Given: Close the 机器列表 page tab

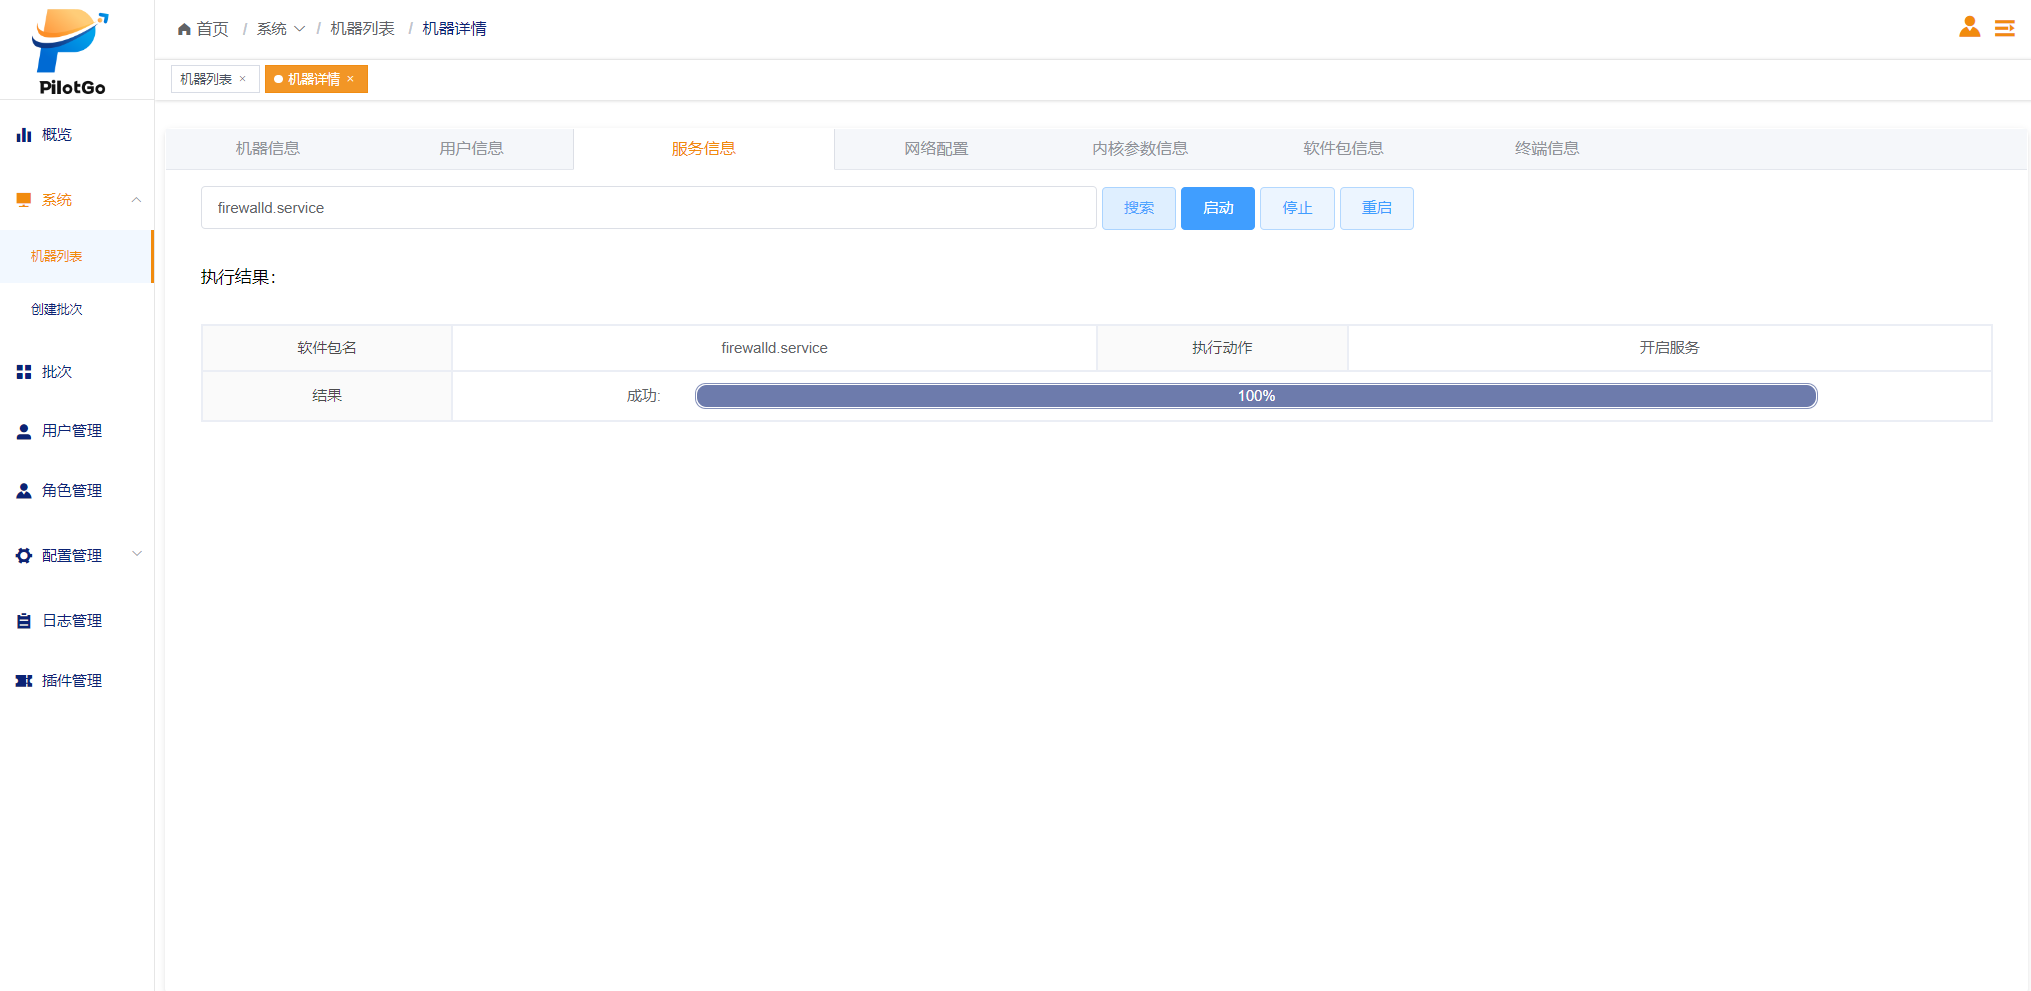Looking at the screenshot, I should 242,79.
